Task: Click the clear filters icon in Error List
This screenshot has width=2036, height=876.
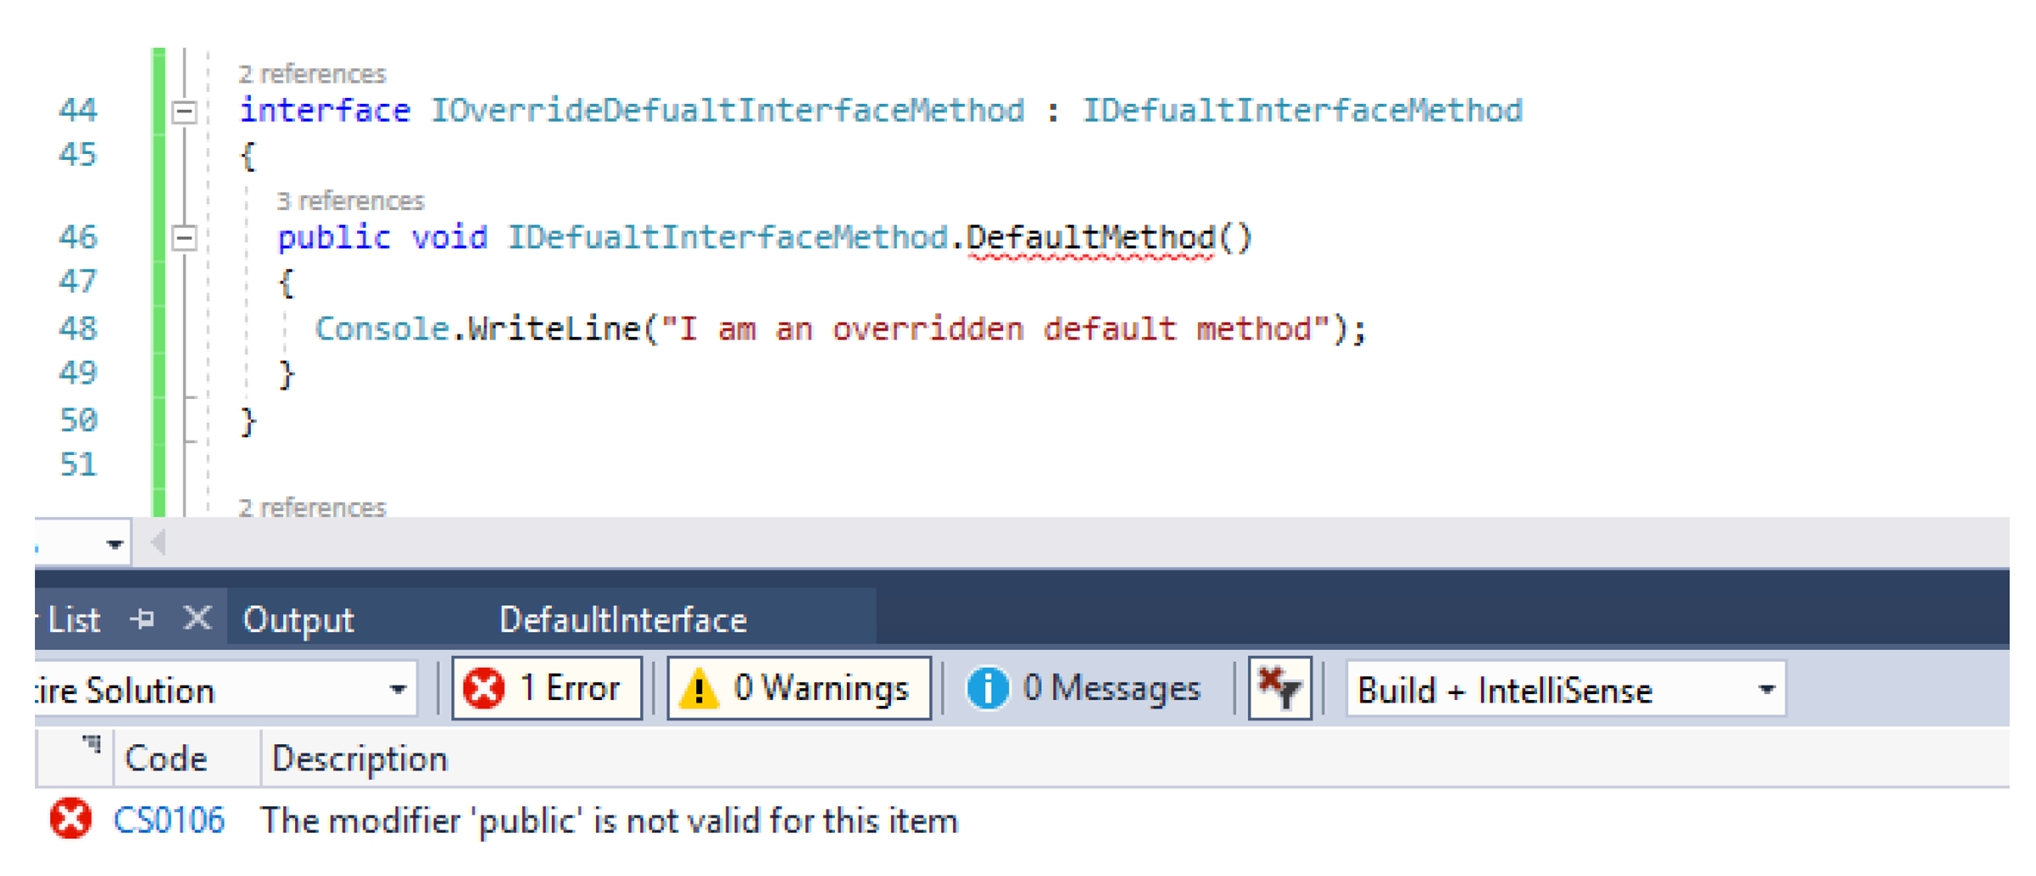Action: [x=1279, y=687]
